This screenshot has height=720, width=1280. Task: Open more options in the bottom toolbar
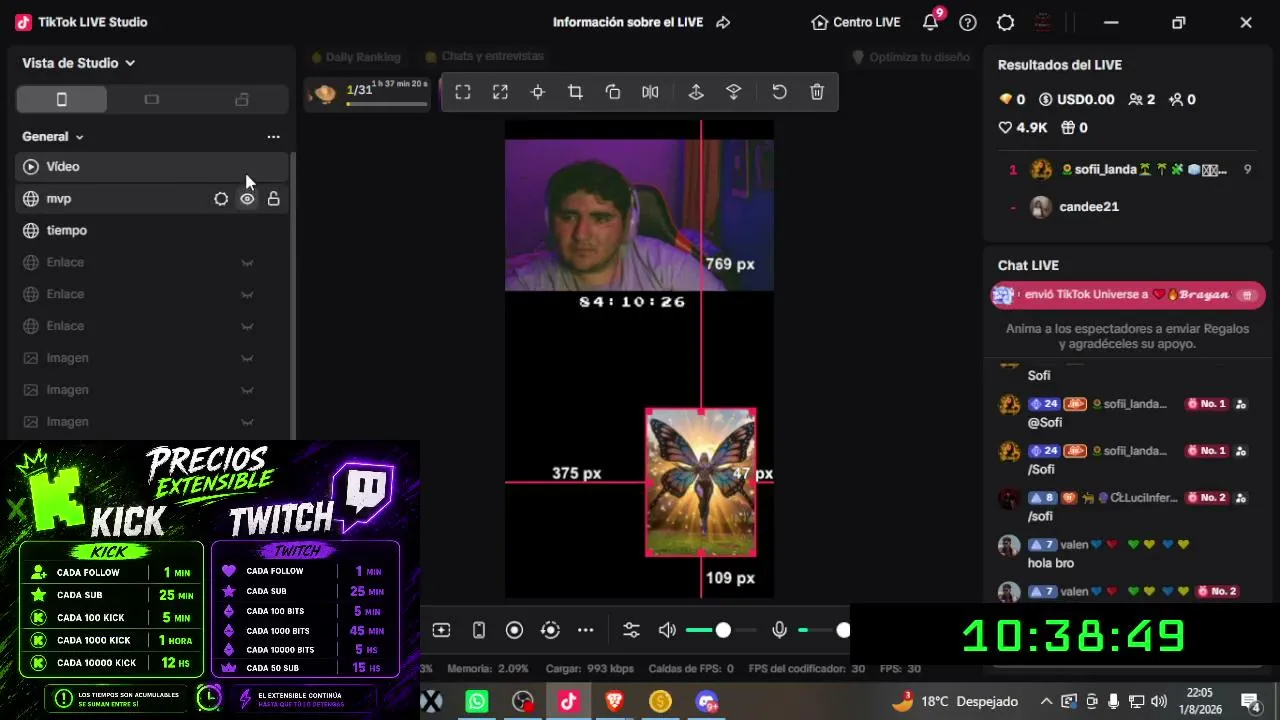tap(586, 630)
